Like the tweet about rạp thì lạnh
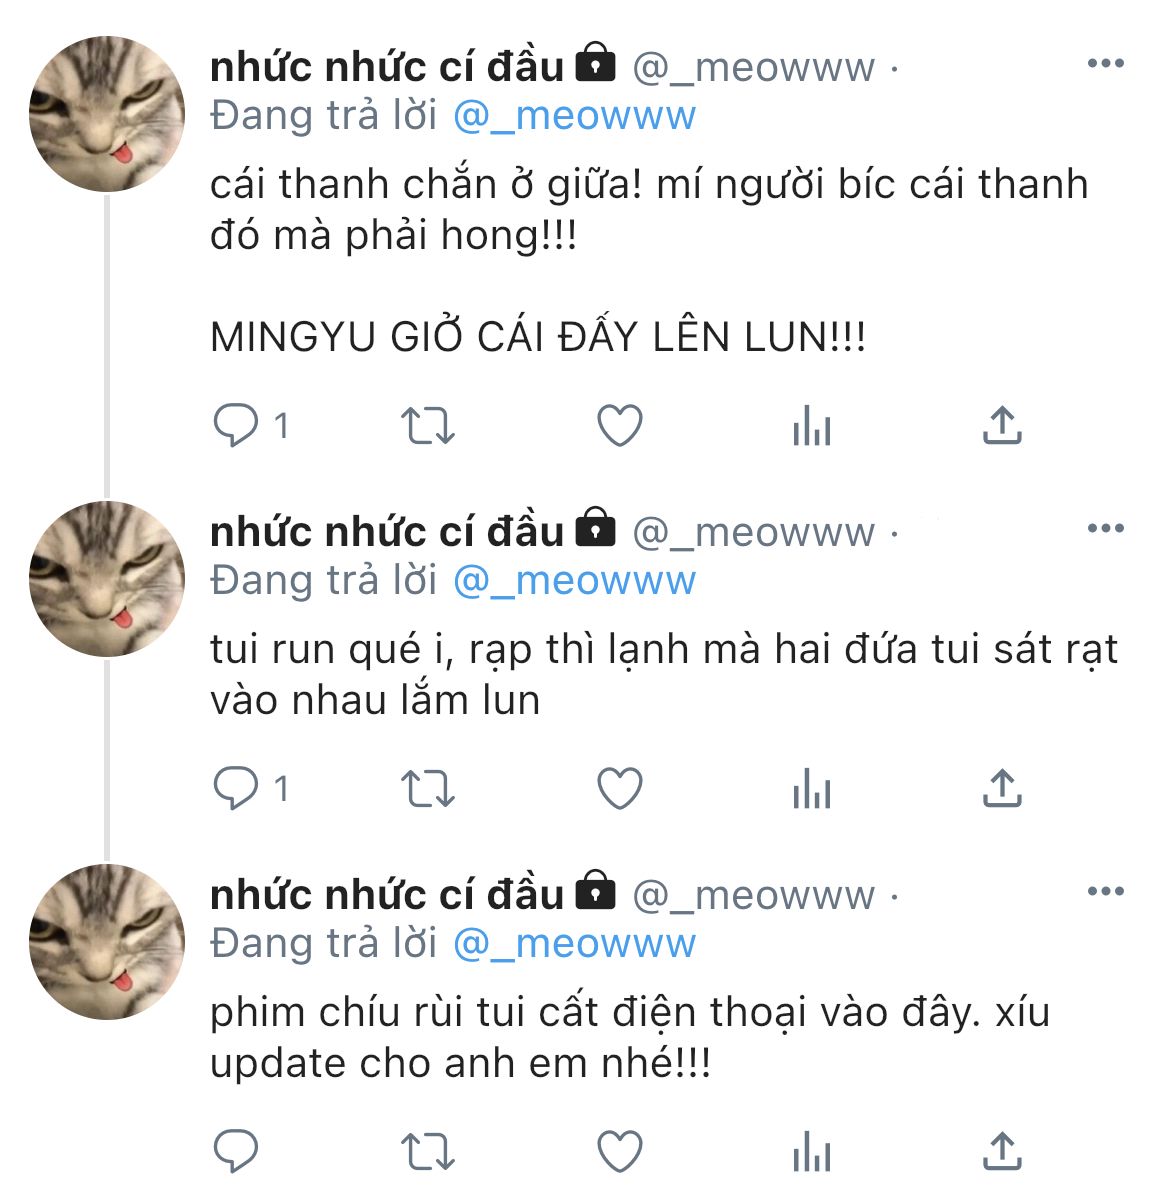The width and height of the screenshot is (1169, 1197). click(619, 789)
